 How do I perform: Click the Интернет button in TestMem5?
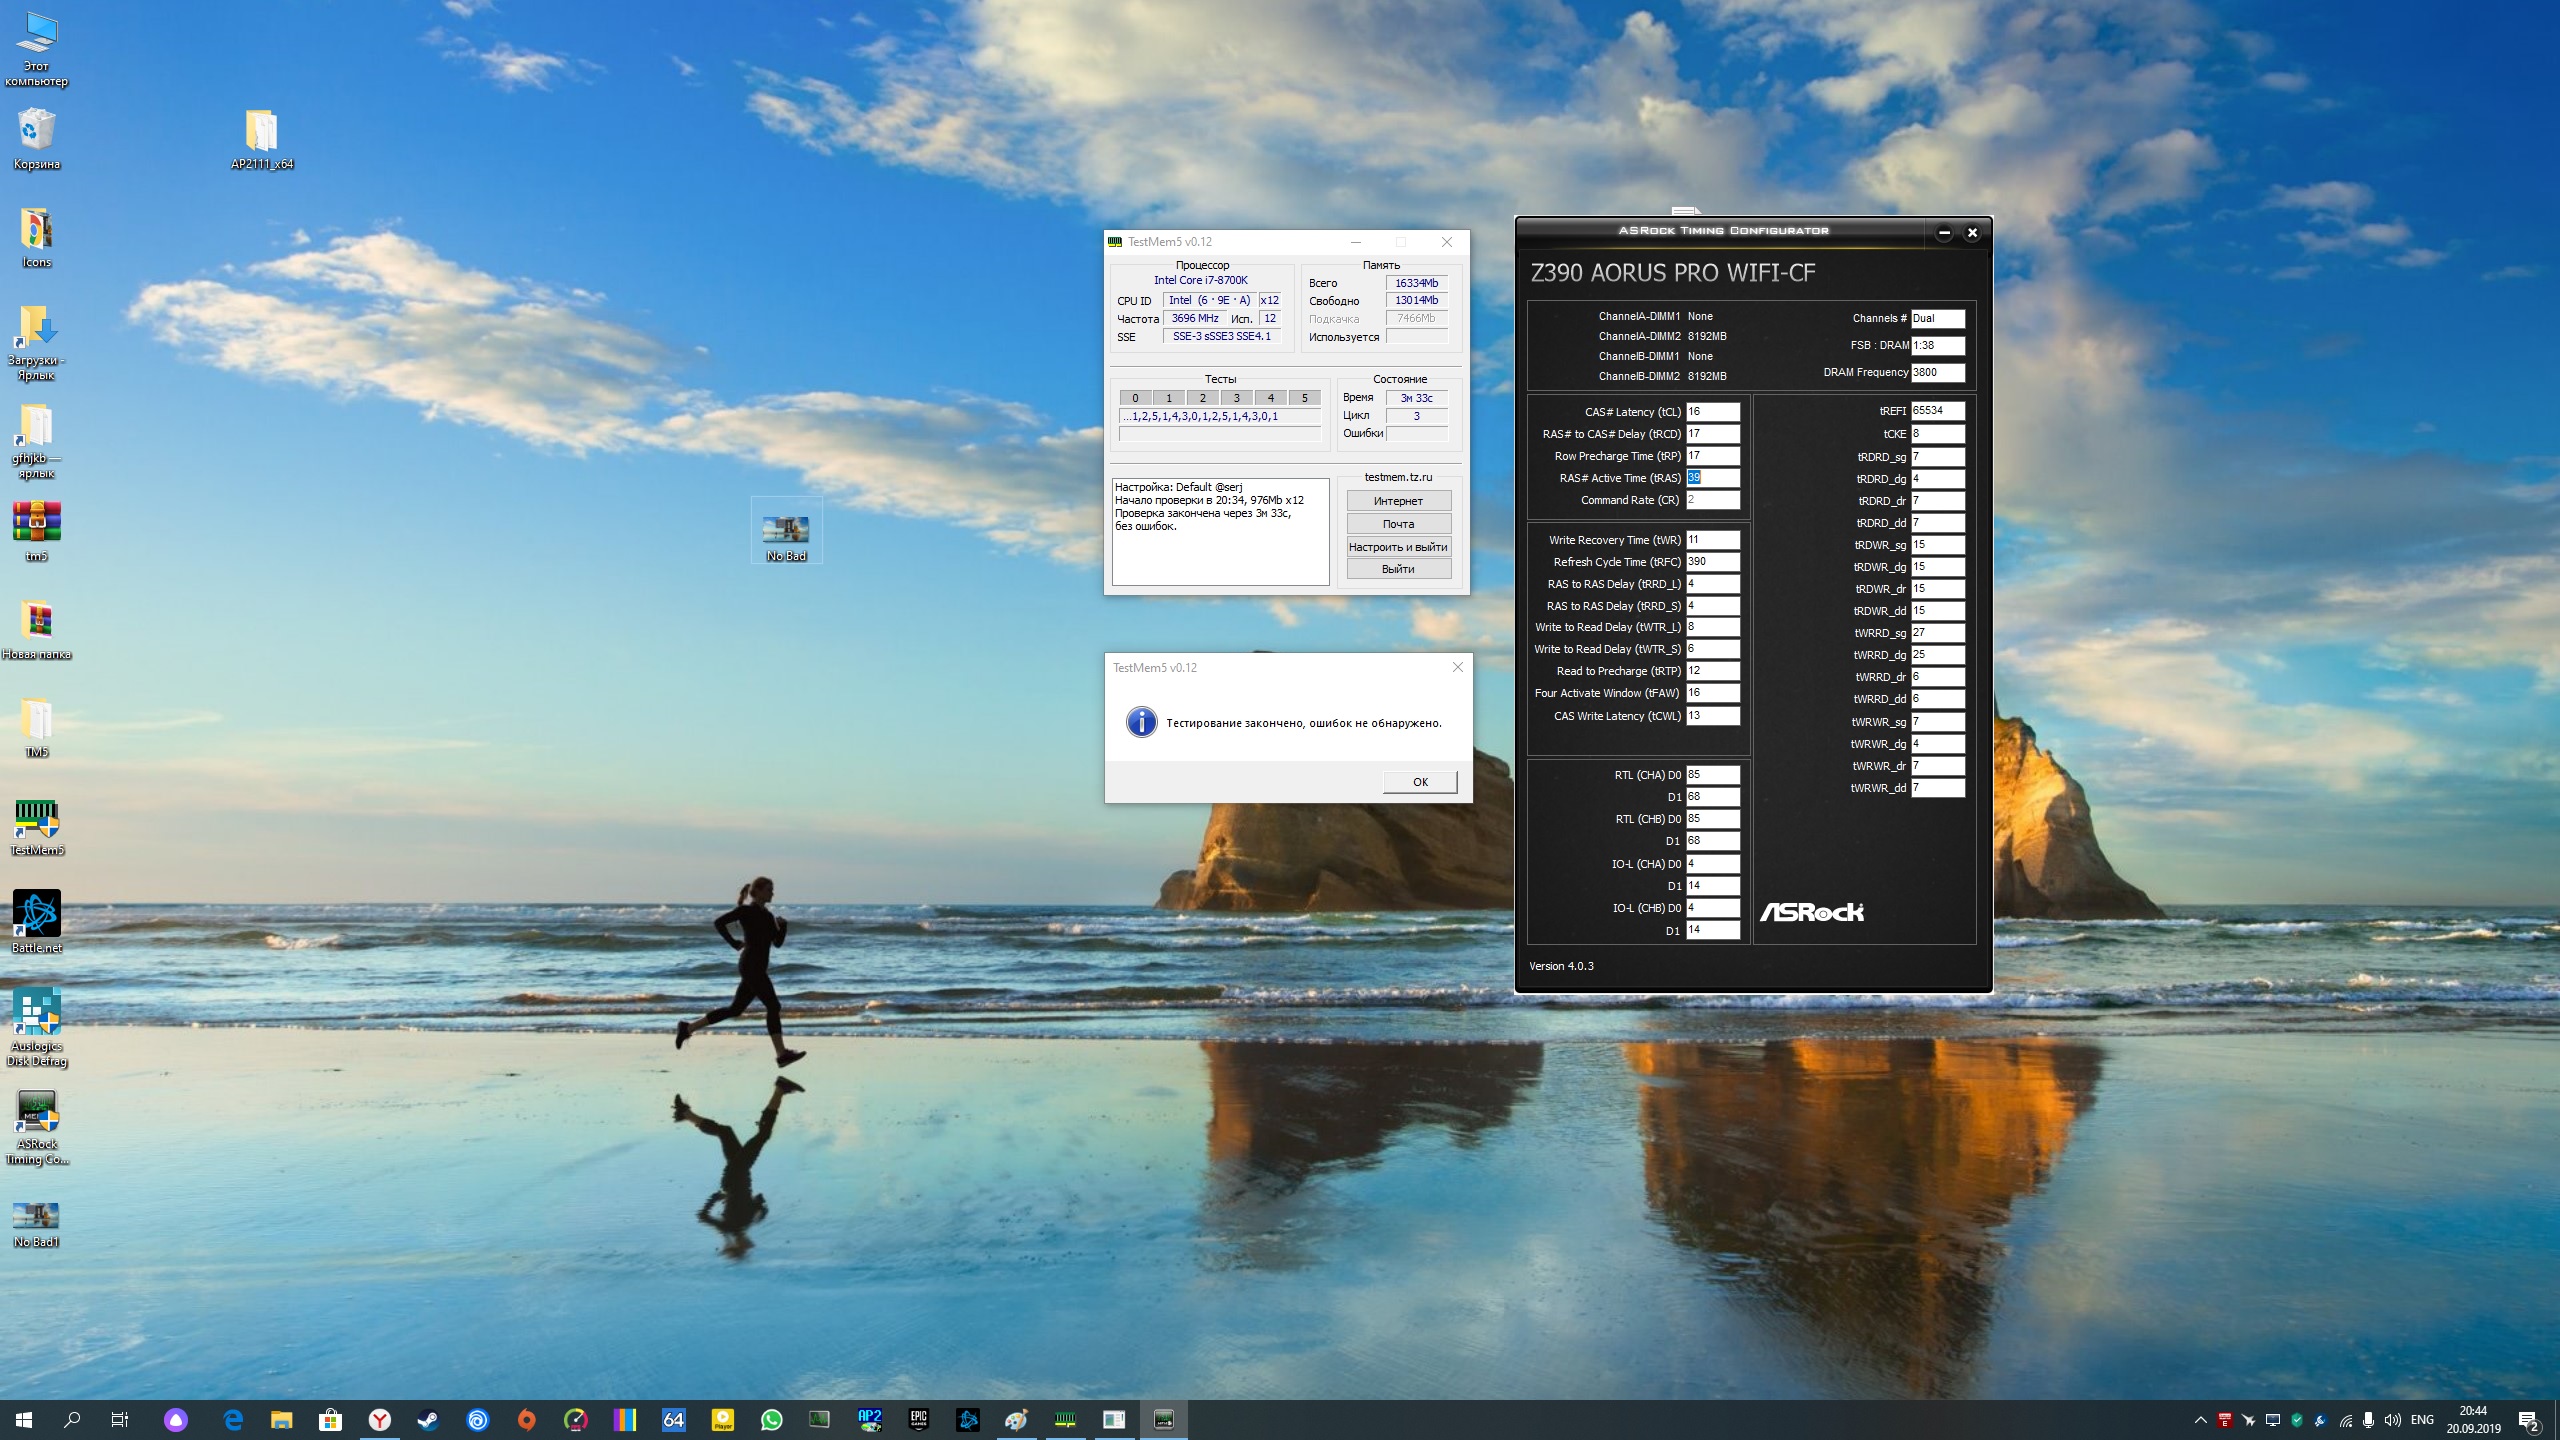pyautogui.click(x=1398, y=501)
